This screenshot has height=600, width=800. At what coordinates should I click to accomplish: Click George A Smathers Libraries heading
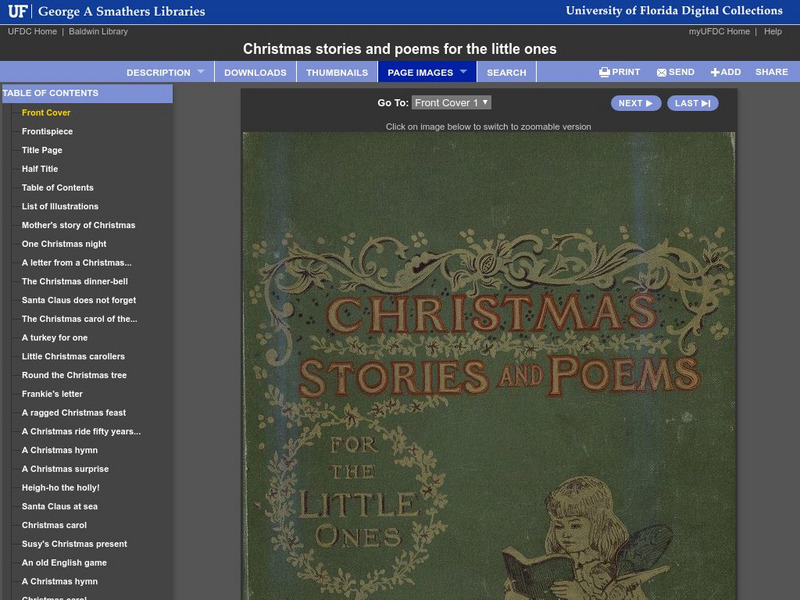pyautogui.click(x=121, y=11)
